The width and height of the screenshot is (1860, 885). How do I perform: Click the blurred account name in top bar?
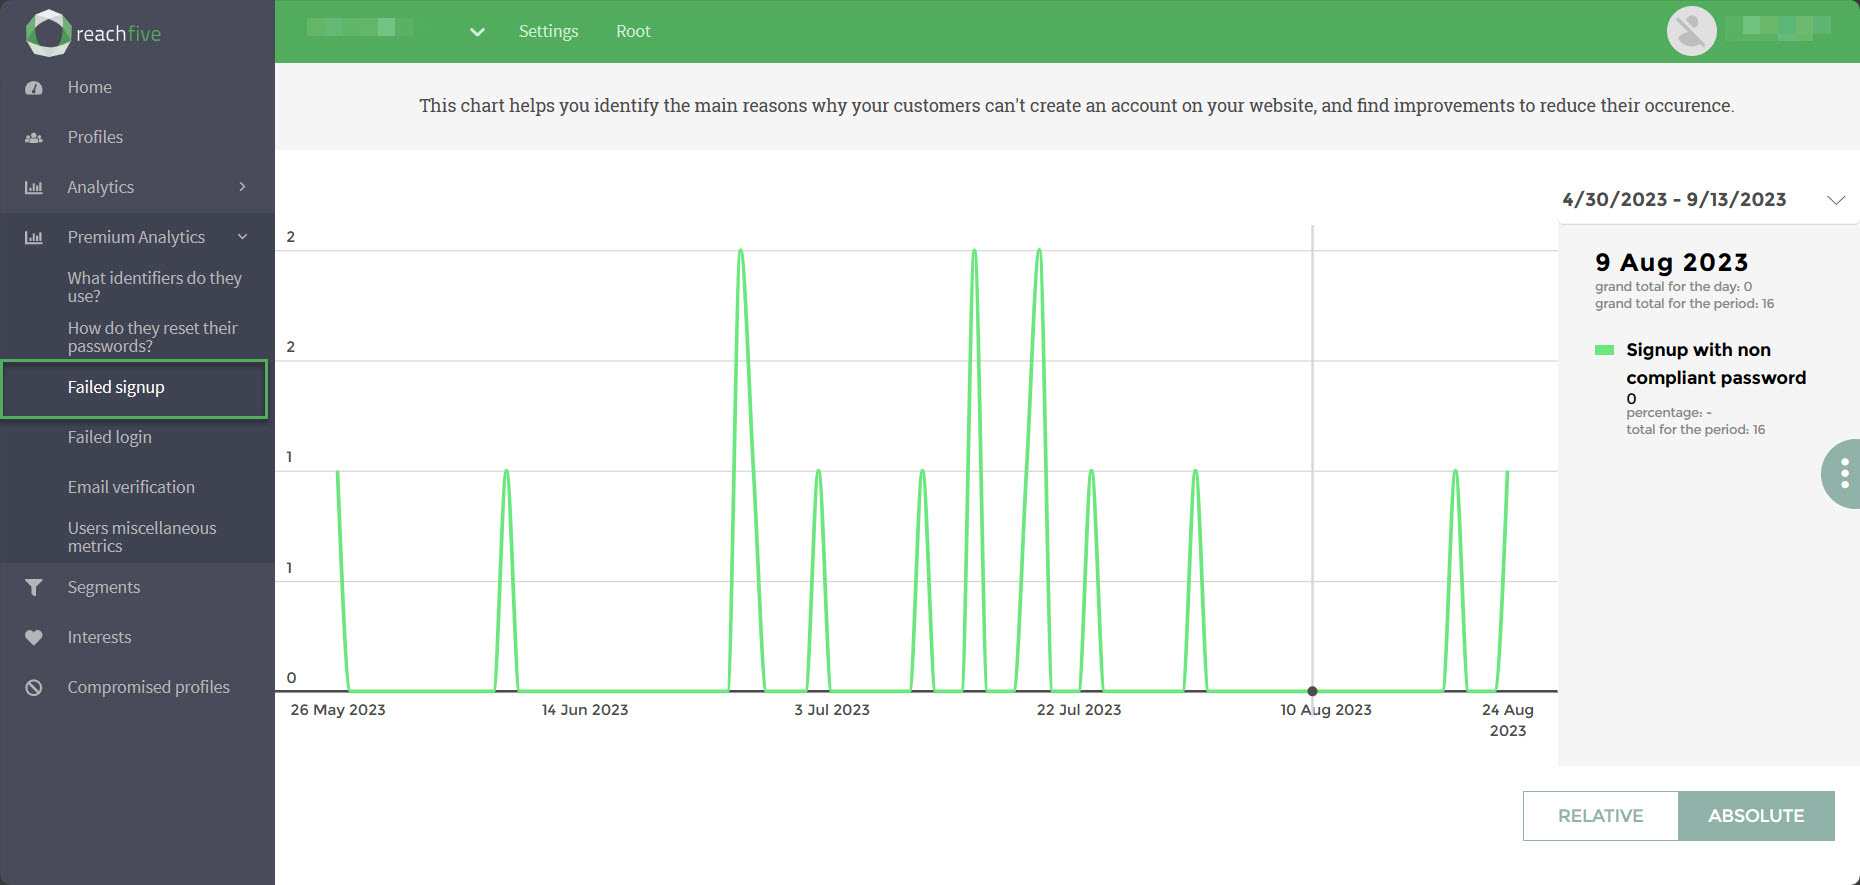point(360,27)
